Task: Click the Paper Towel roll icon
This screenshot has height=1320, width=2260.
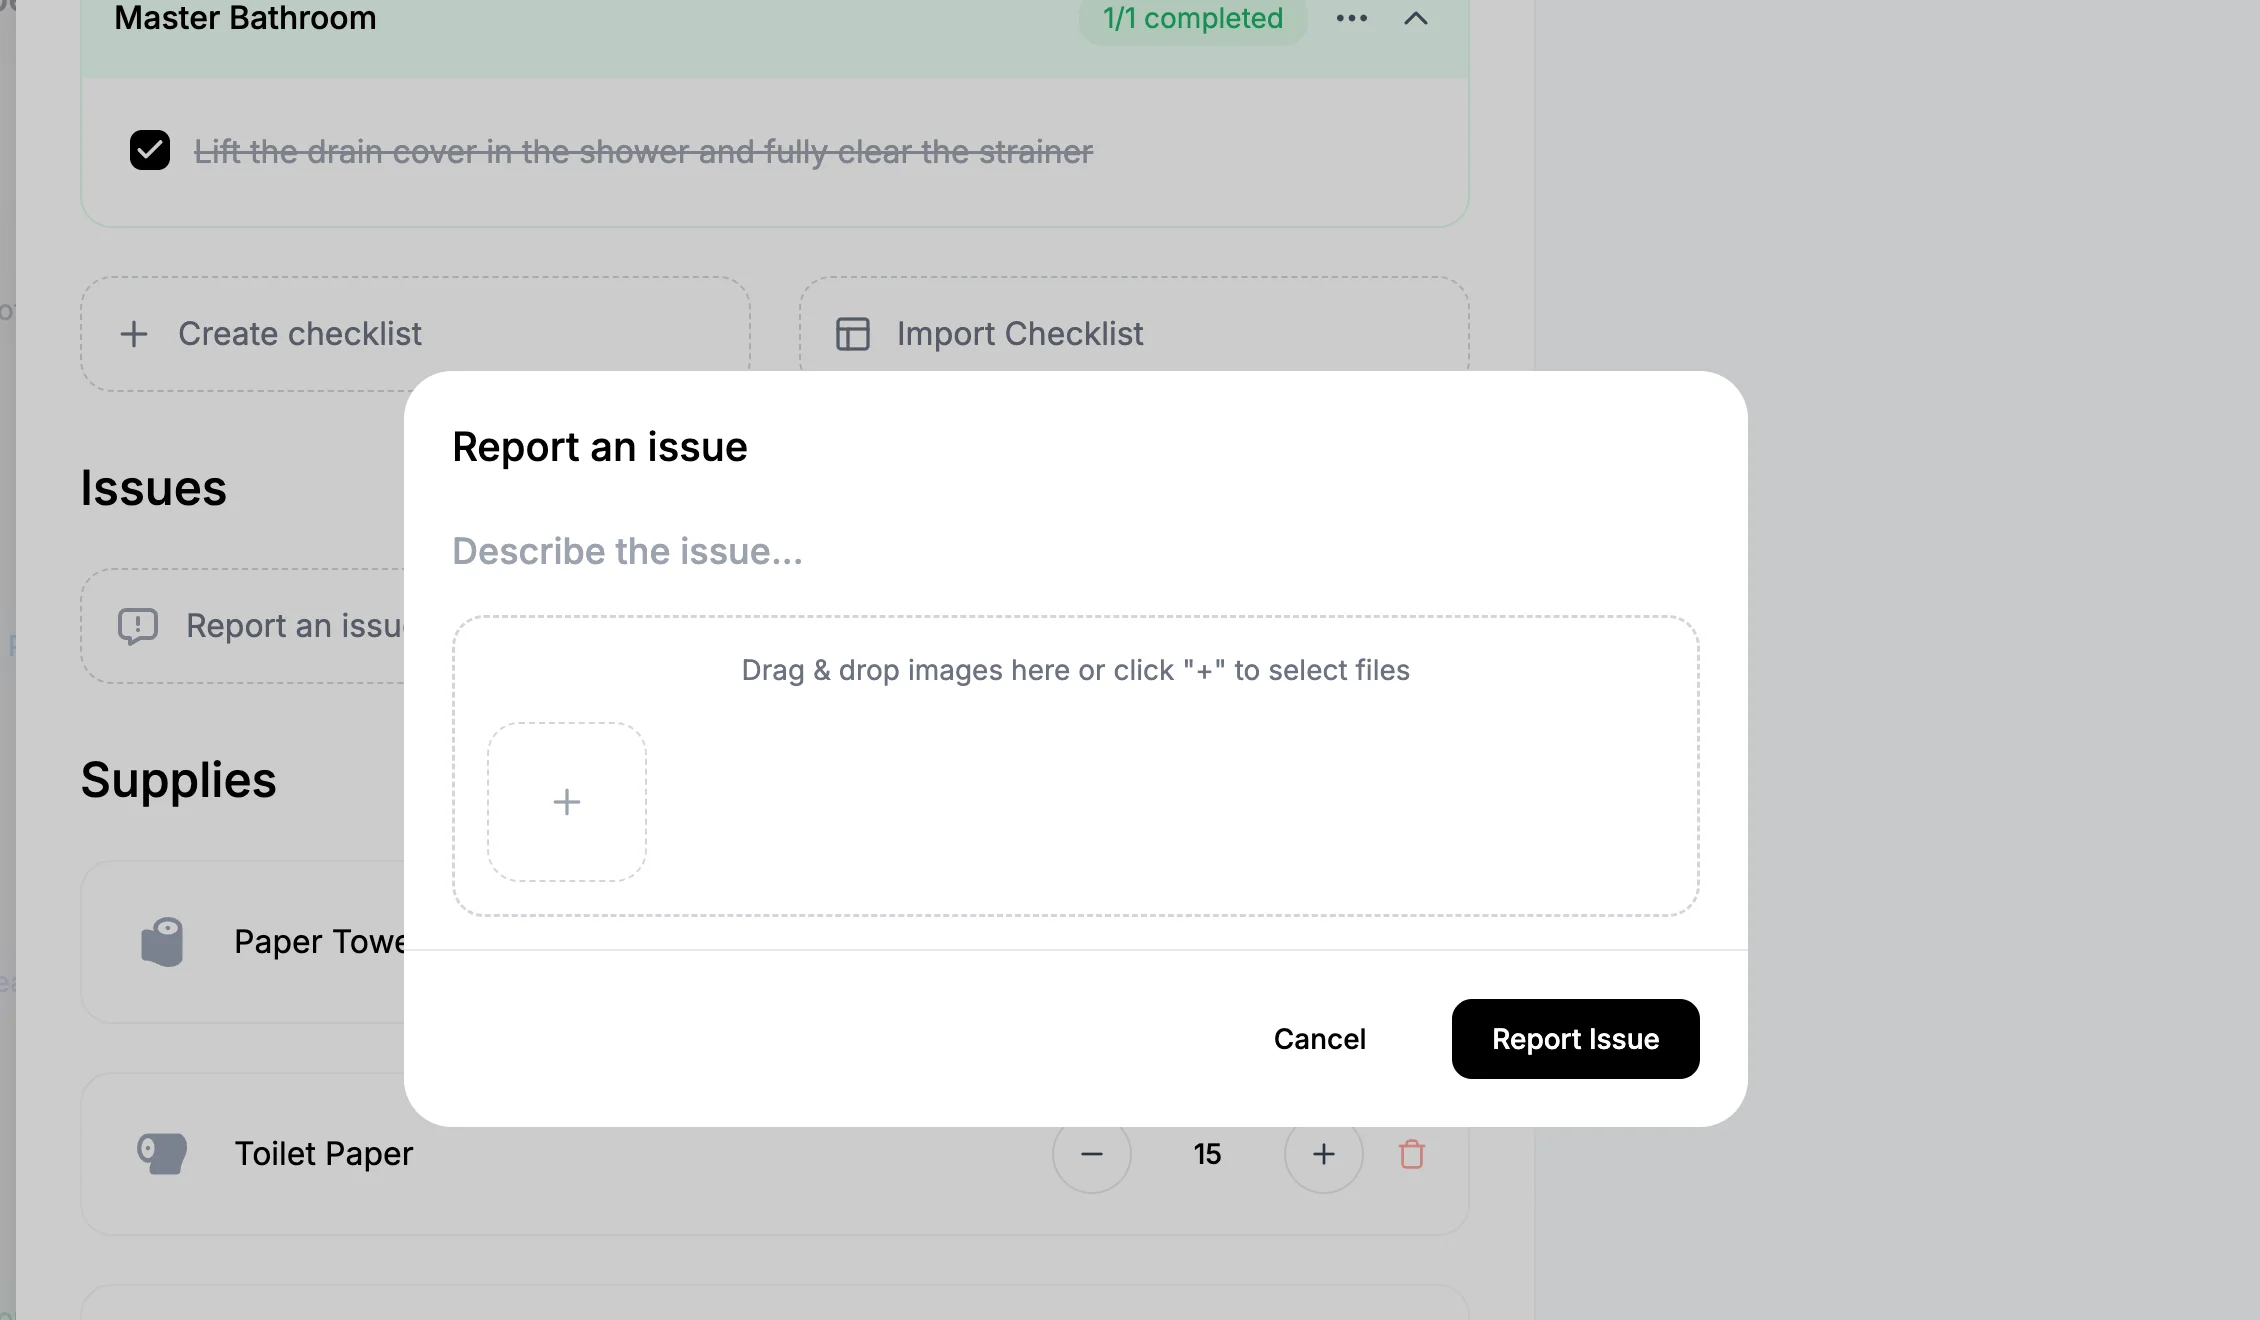Action: 162,942
